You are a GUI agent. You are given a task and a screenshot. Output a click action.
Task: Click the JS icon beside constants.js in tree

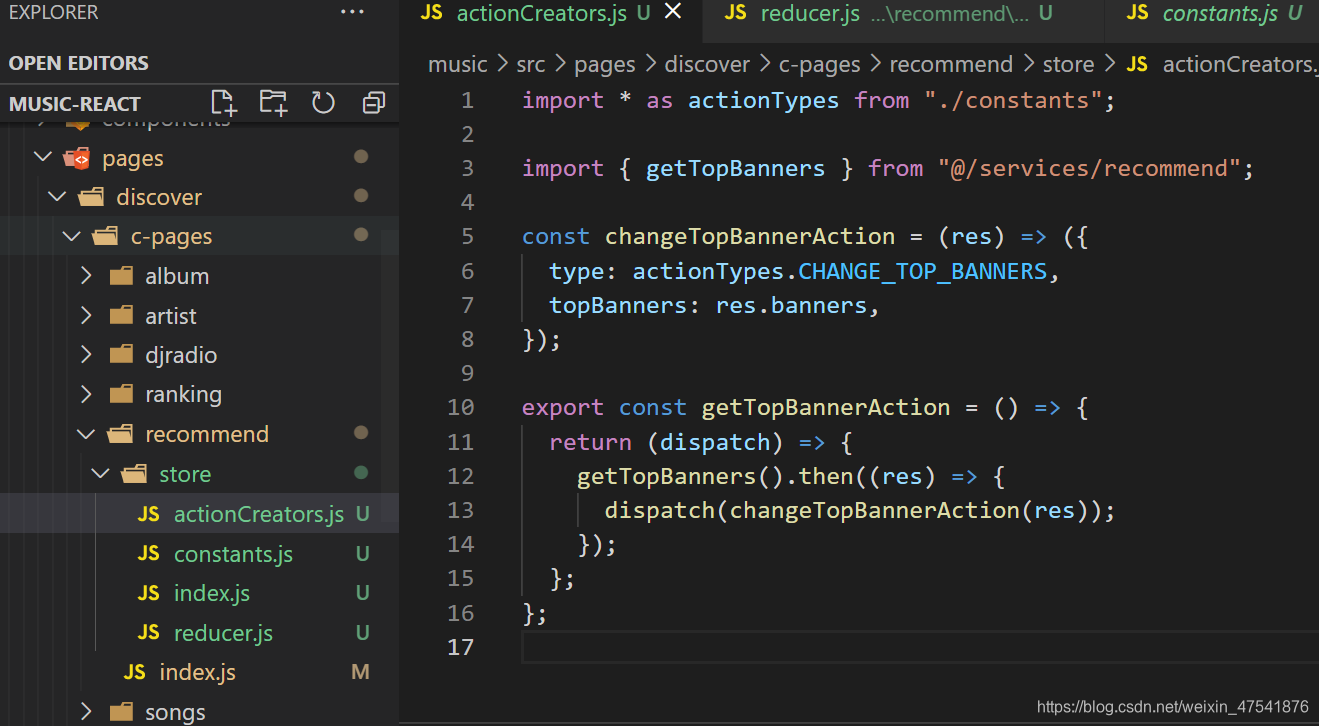(x=149, y=553)
